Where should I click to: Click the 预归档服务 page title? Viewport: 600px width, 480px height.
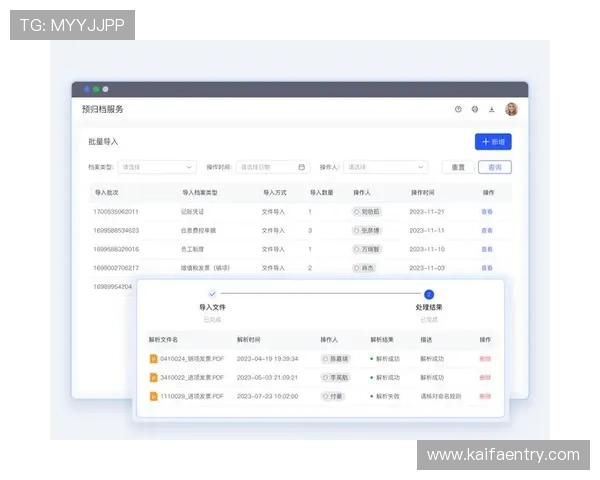click(x=103, y=109)
